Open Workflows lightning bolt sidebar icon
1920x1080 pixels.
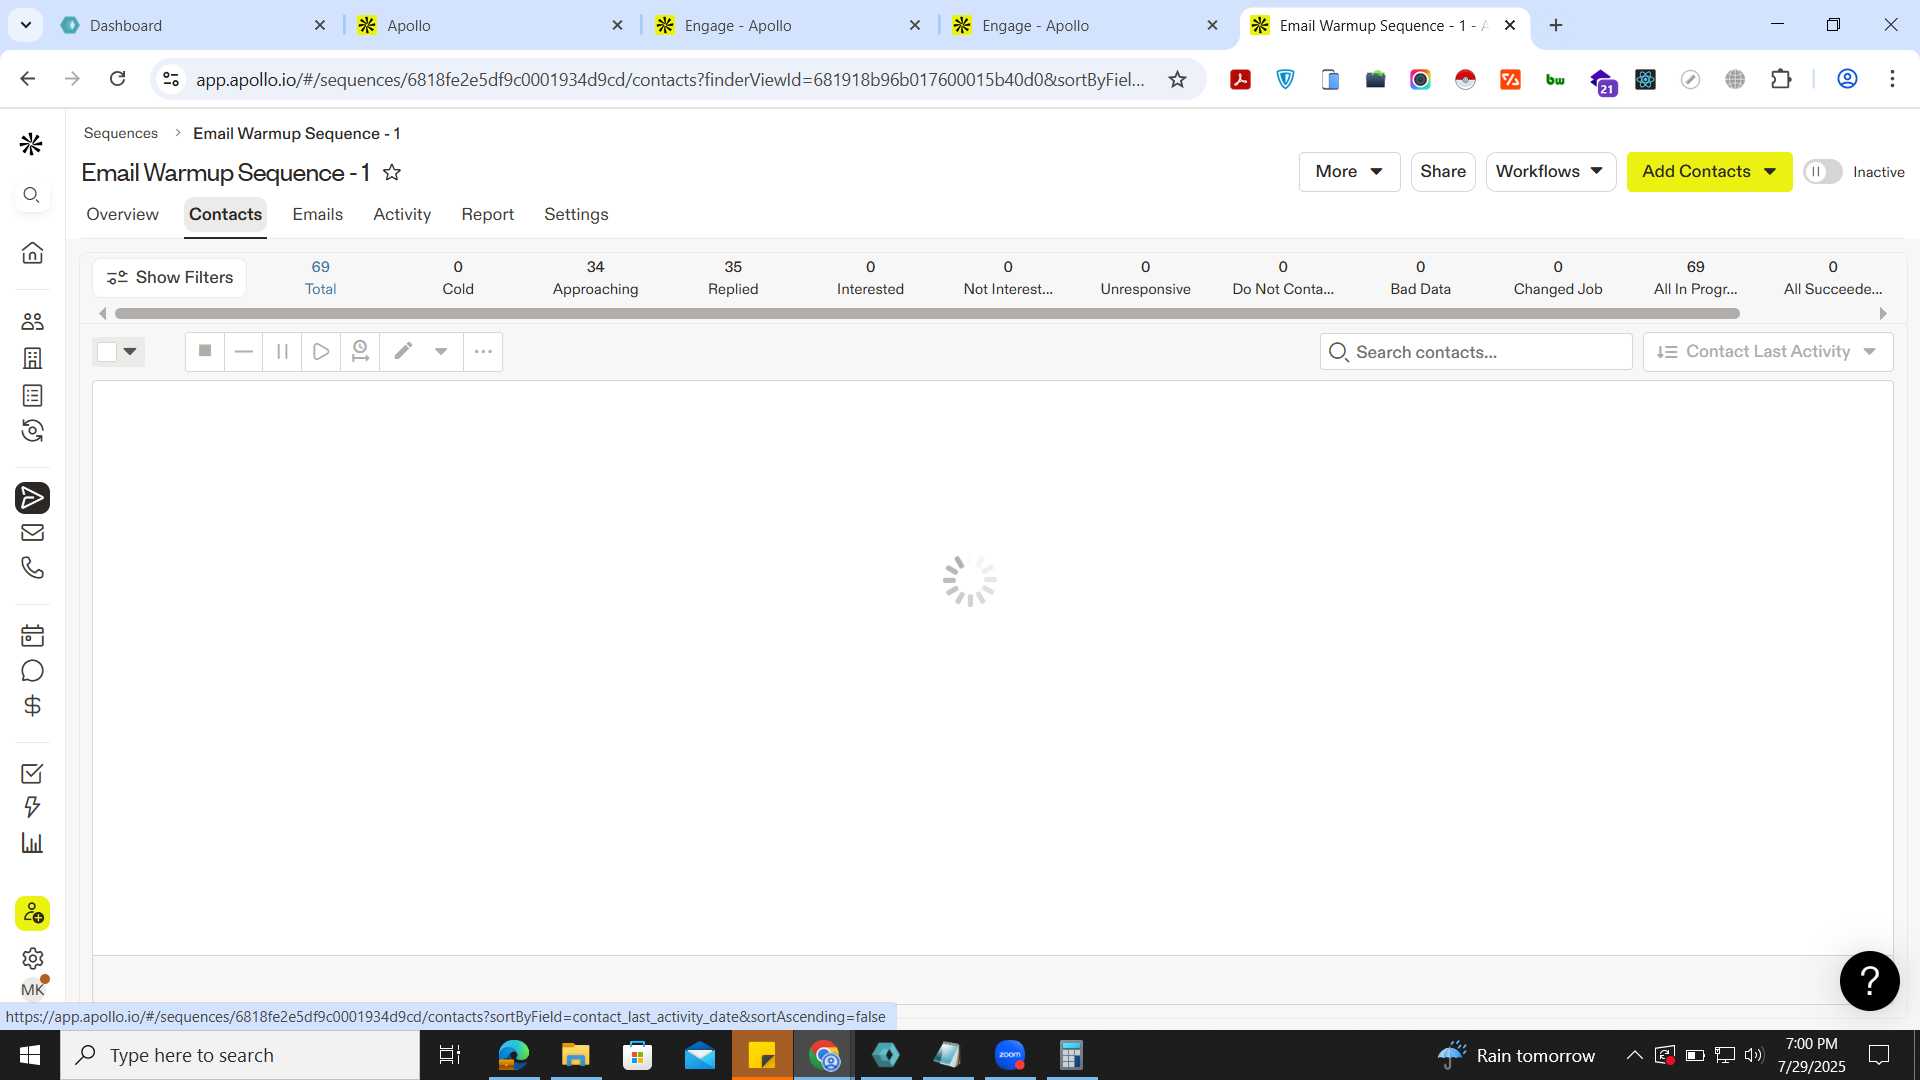click(32, 808)
